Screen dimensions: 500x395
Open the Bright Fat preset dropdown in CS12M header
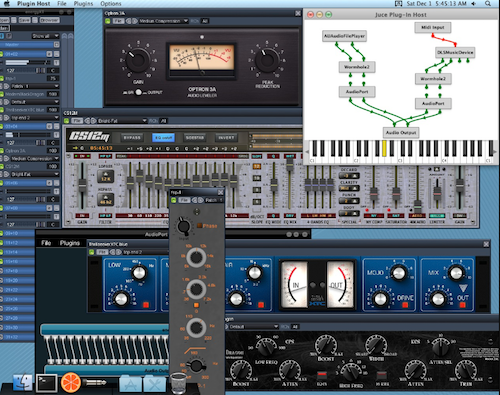(122, 121)
